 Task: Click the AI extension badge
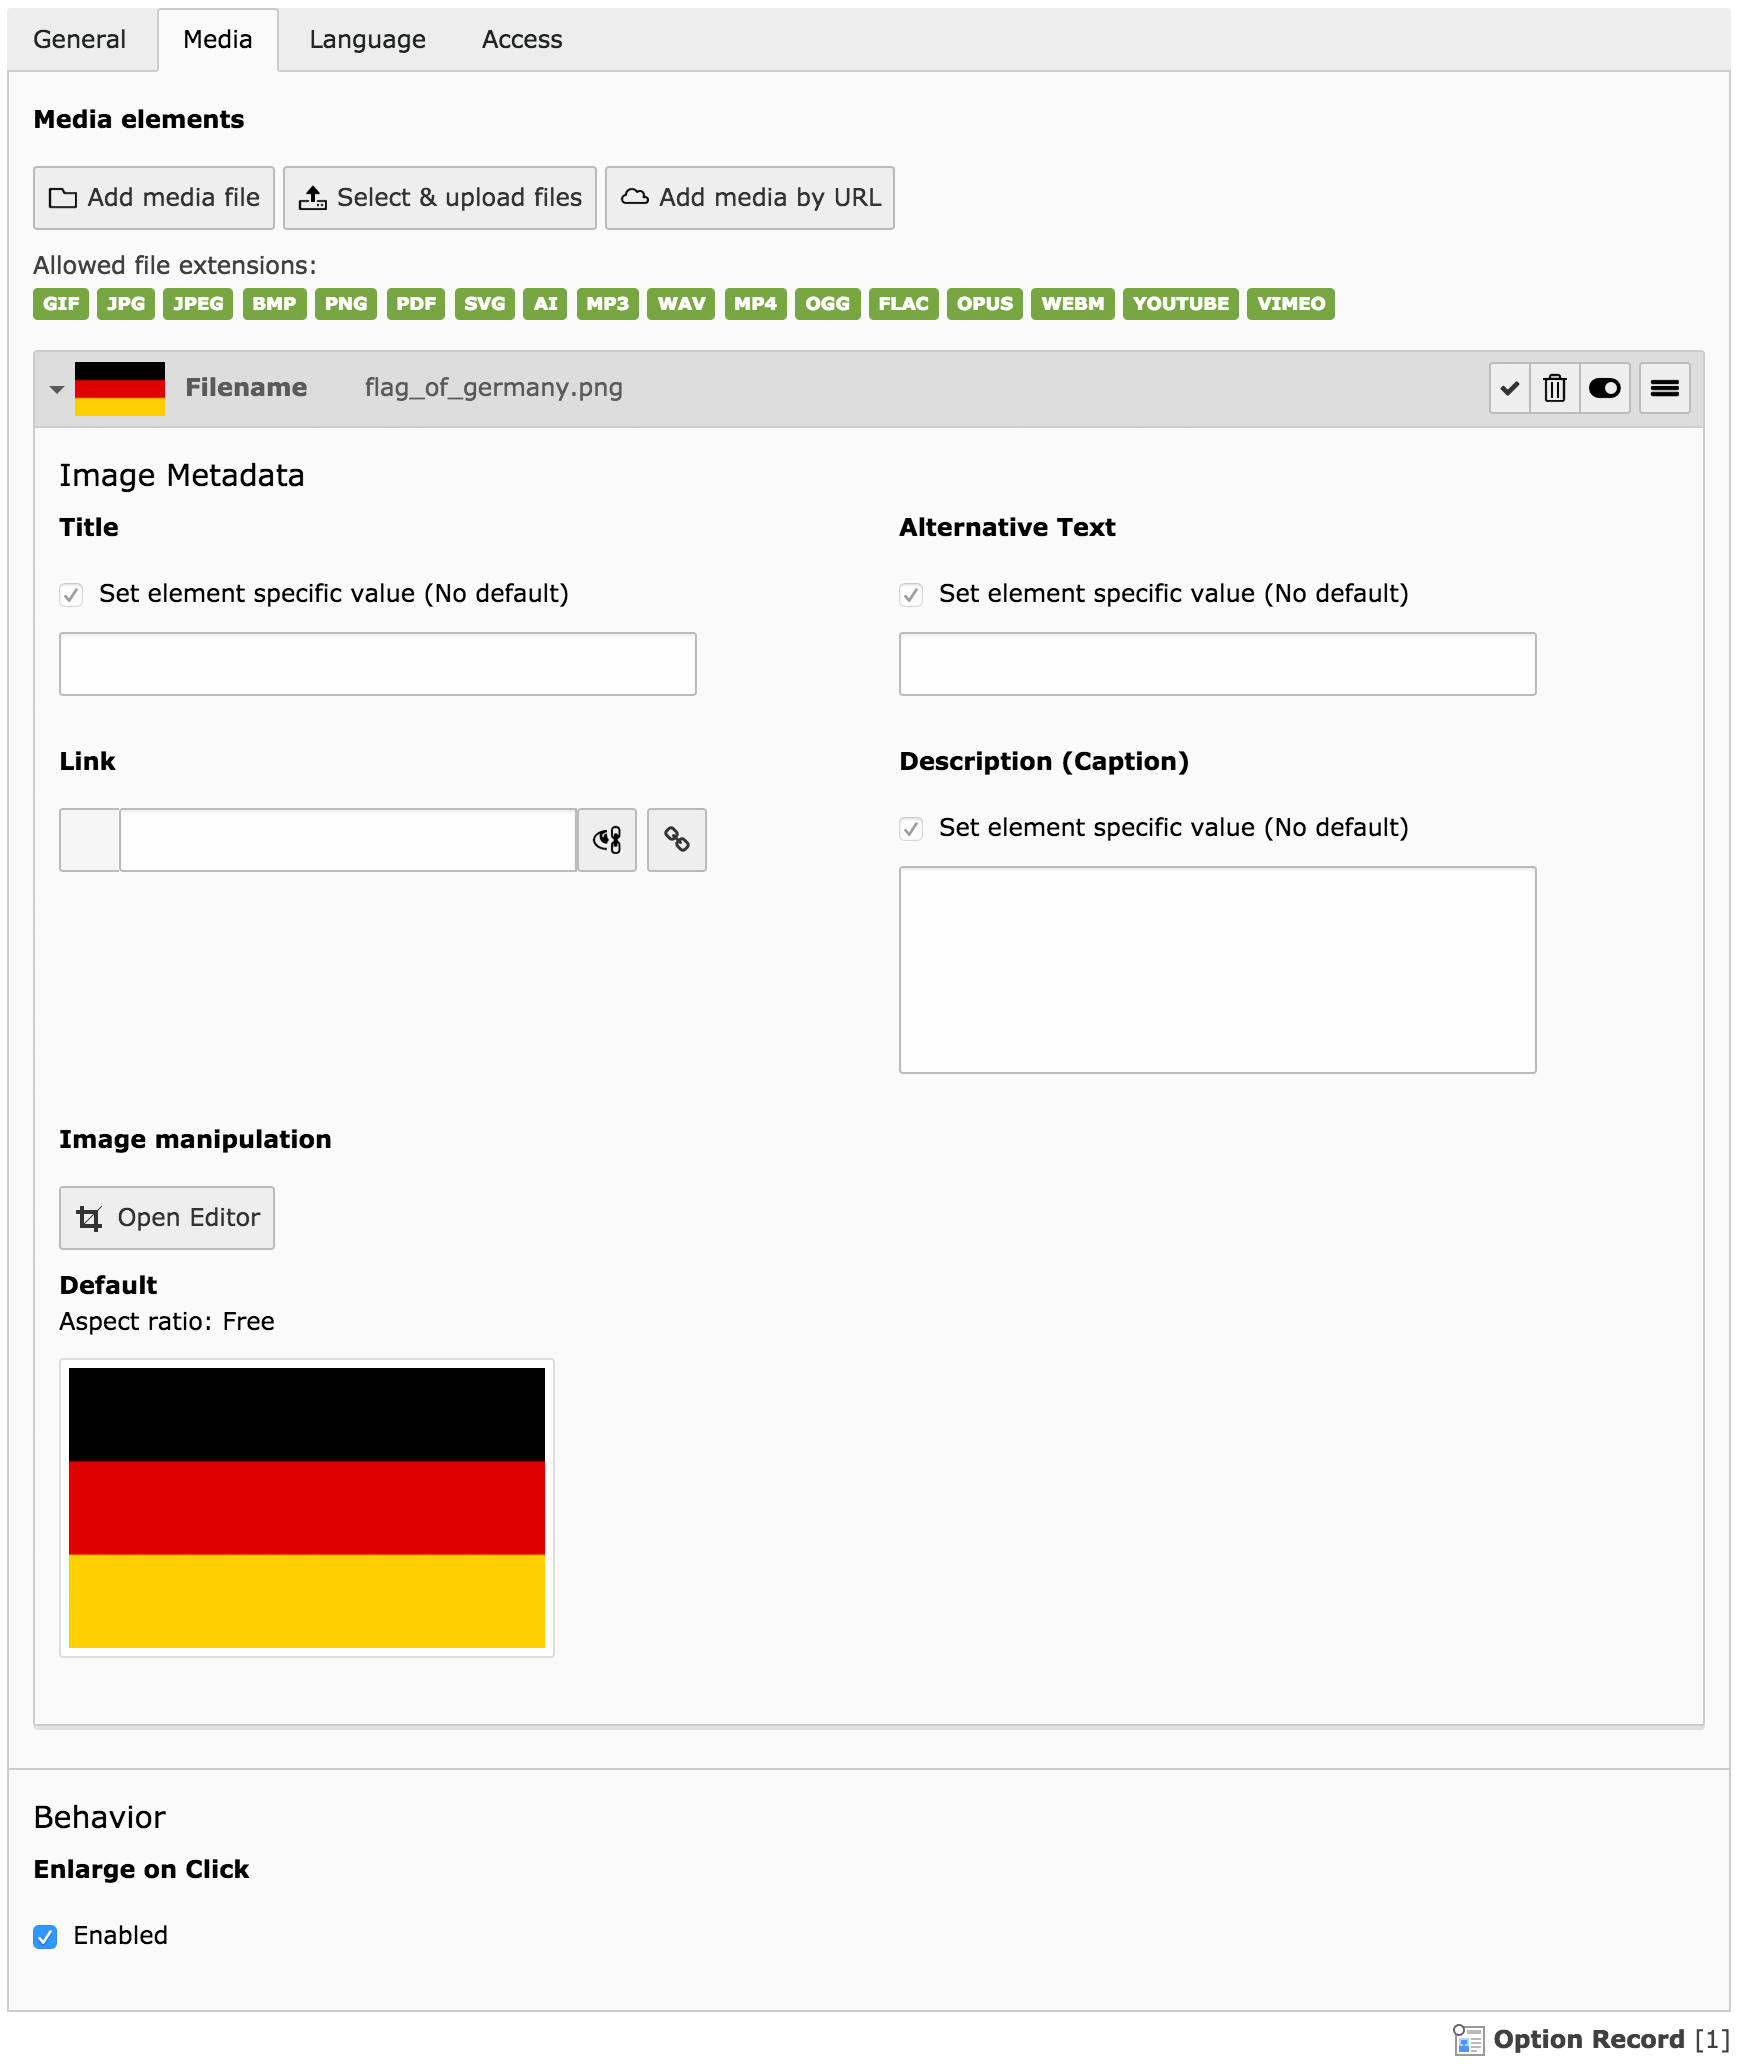point(546,304)
